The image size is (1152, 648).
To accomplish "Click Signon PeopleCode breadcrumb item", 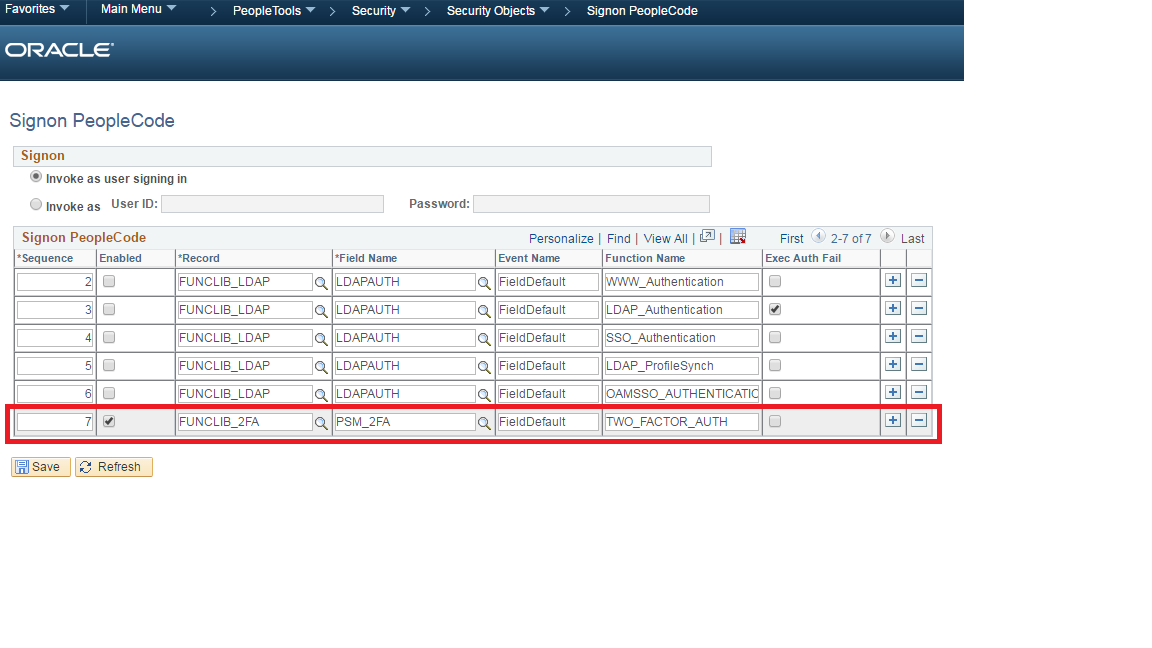I will click(x=642, y=11).
